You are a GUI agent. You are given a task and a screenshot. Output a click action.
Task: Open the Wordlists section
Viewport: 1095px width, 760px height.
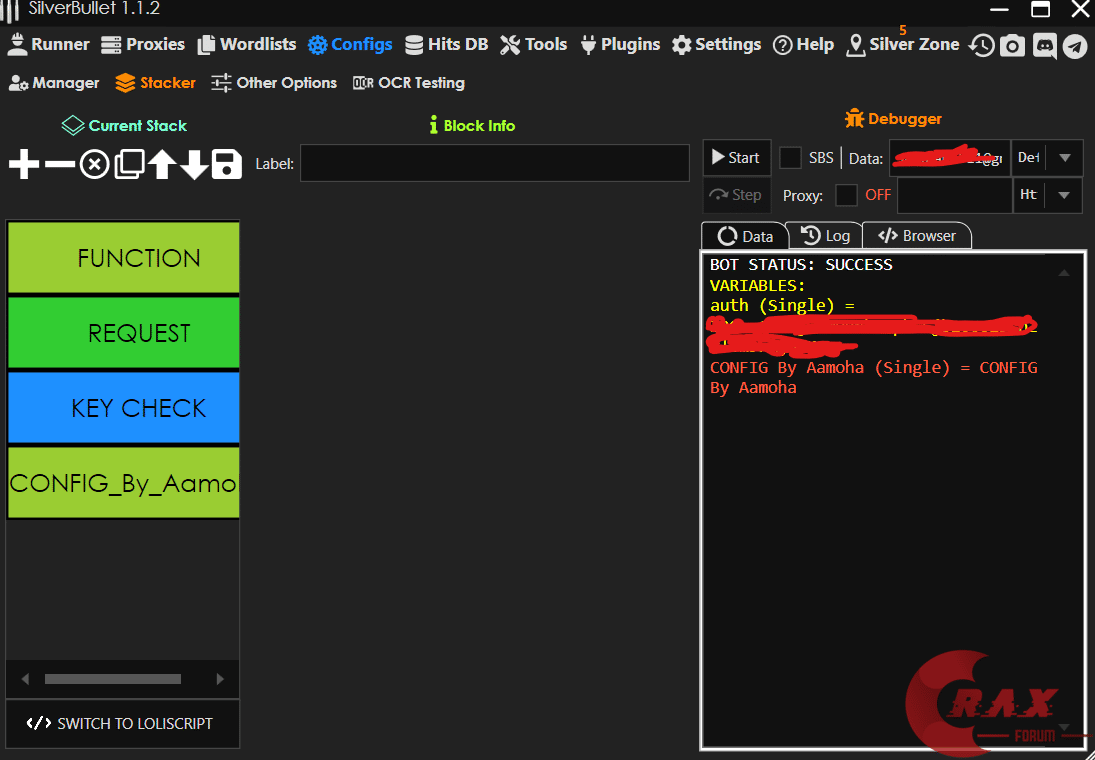[x=247, y=45]
